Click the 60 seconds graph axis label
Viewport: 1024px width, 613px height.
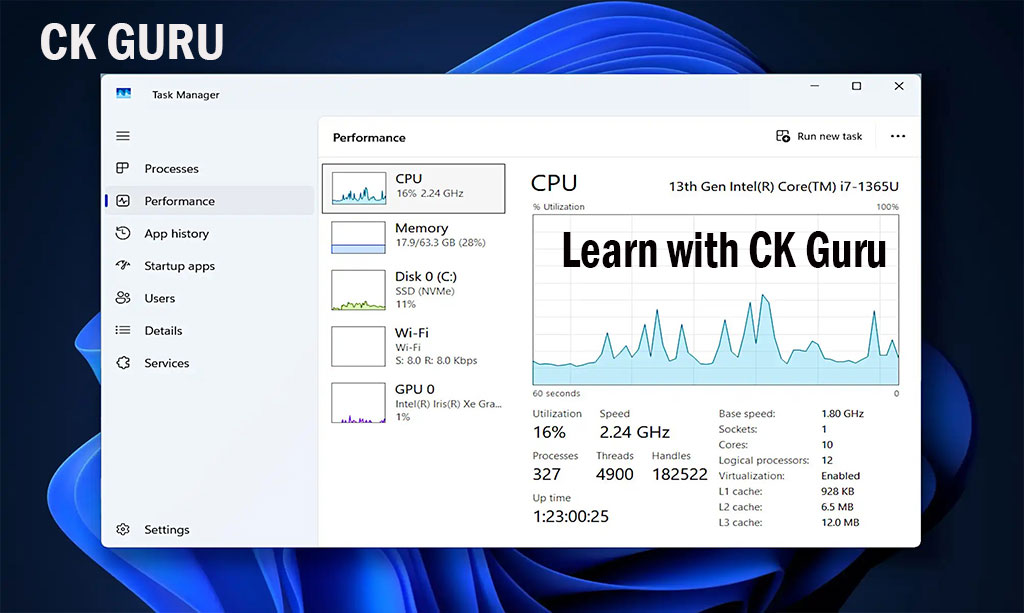point(556,393)
